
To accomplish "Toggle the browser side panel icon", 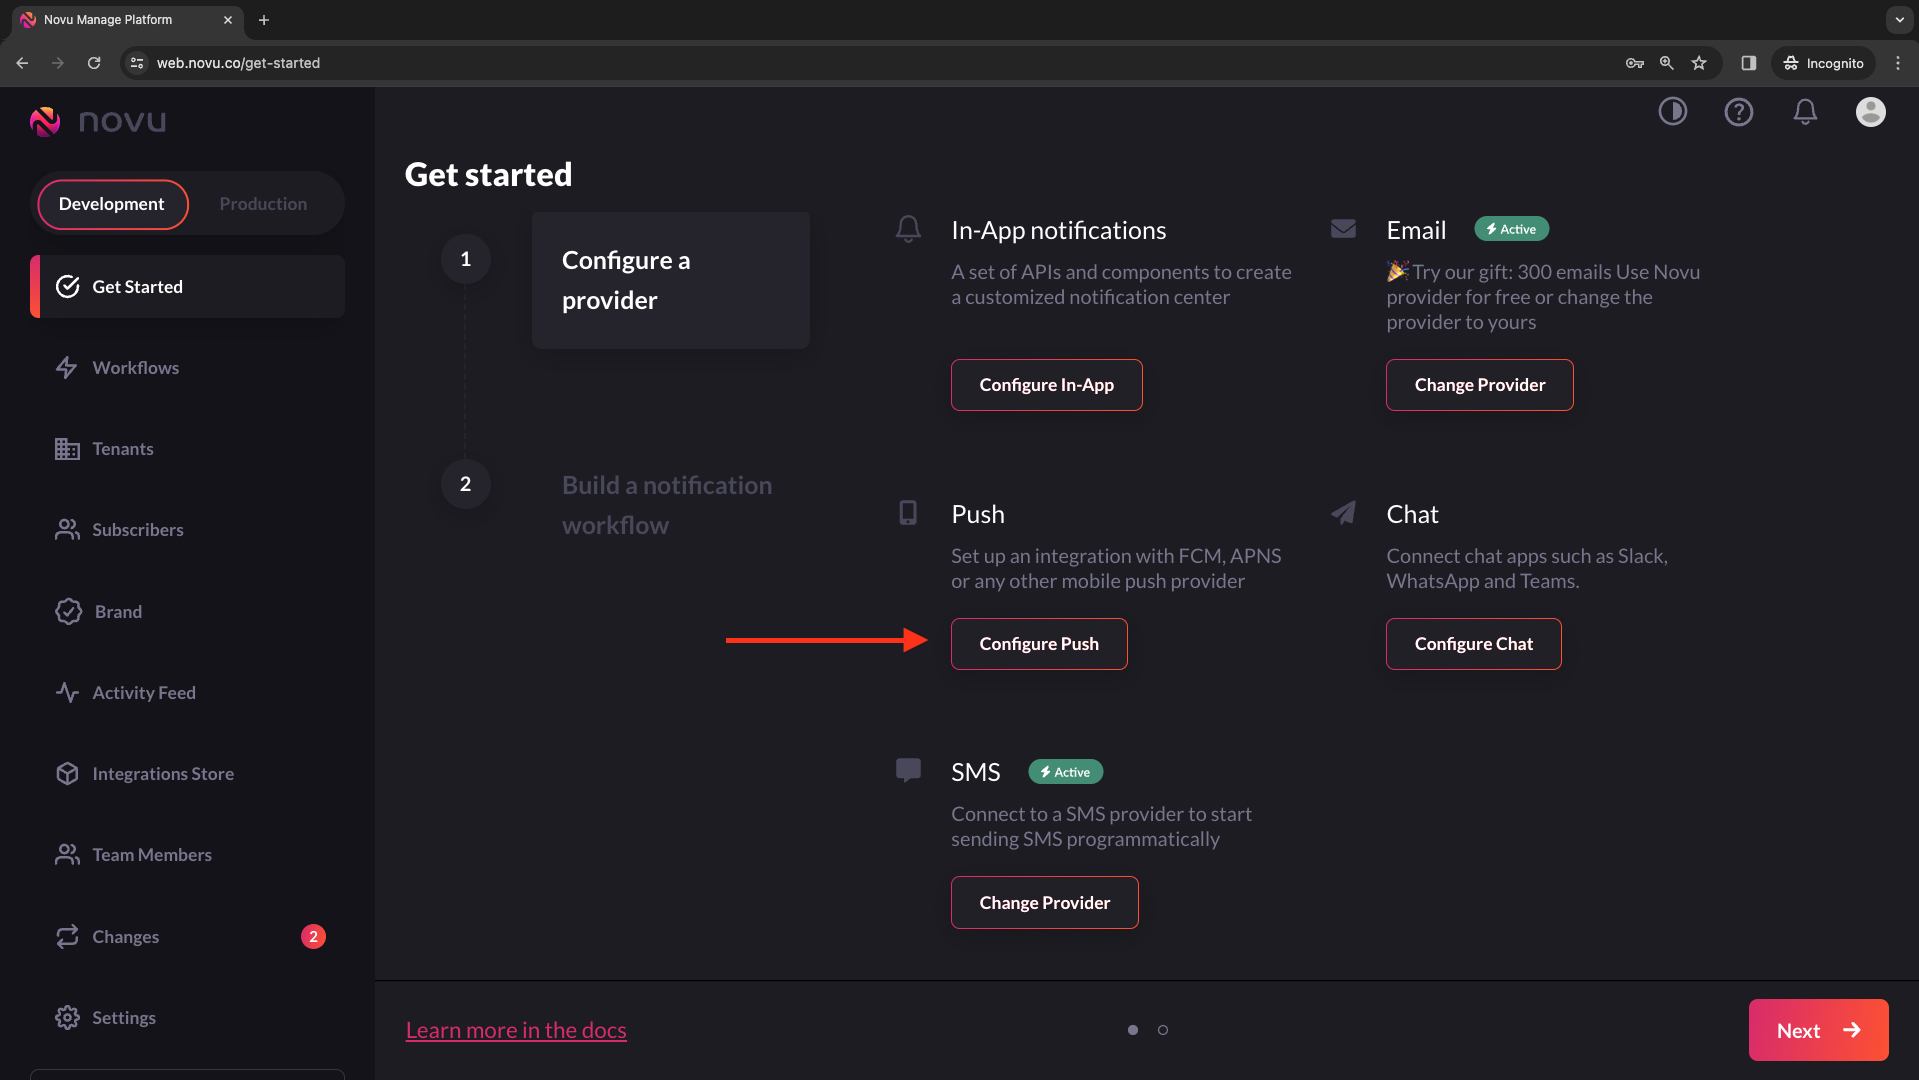I will [1748, 63].
